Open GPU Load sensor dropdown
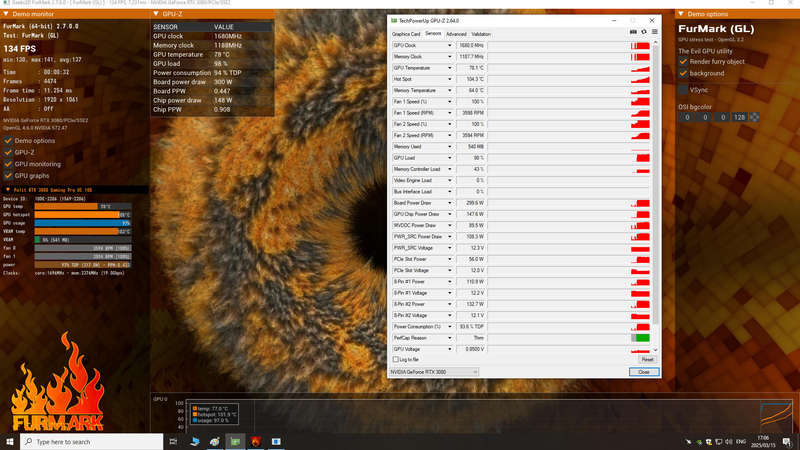The image size is (800, 450). [449, 158]
